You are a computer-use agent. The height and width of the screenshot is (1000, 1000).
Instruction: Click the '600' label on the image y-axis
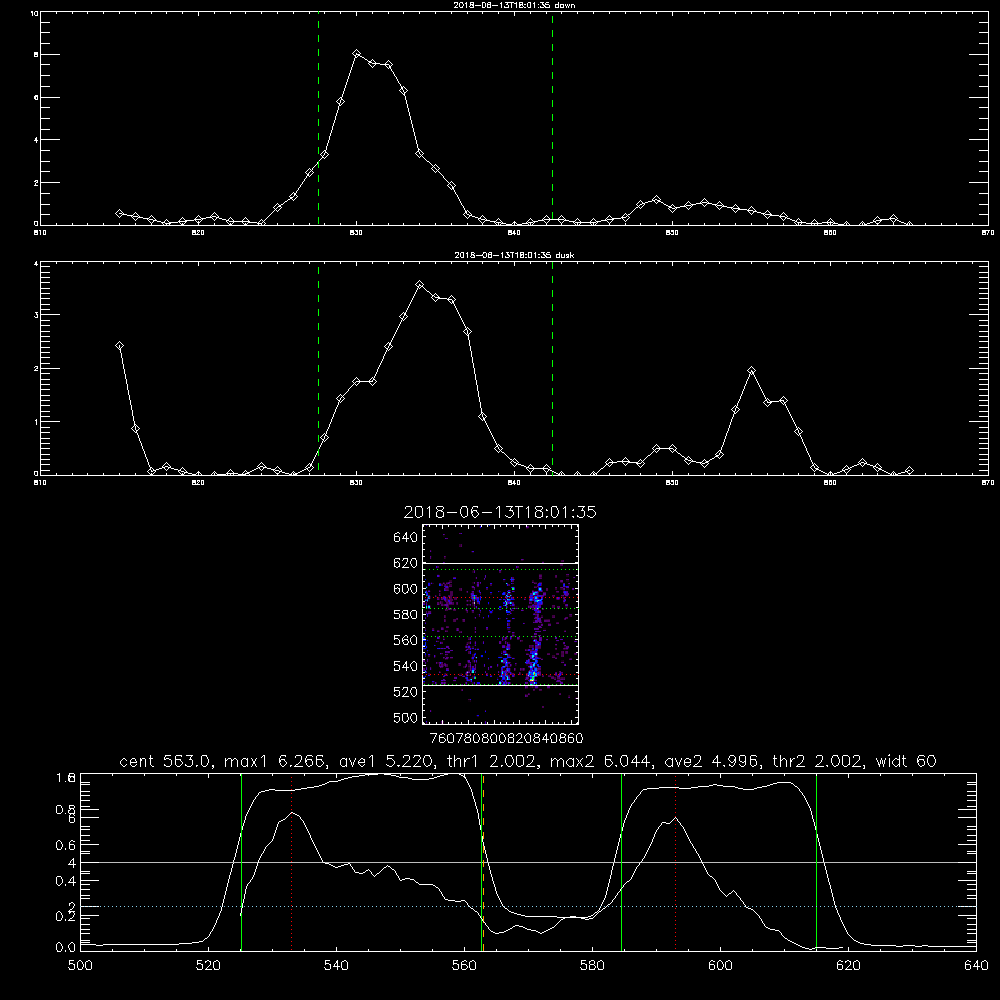406,589
